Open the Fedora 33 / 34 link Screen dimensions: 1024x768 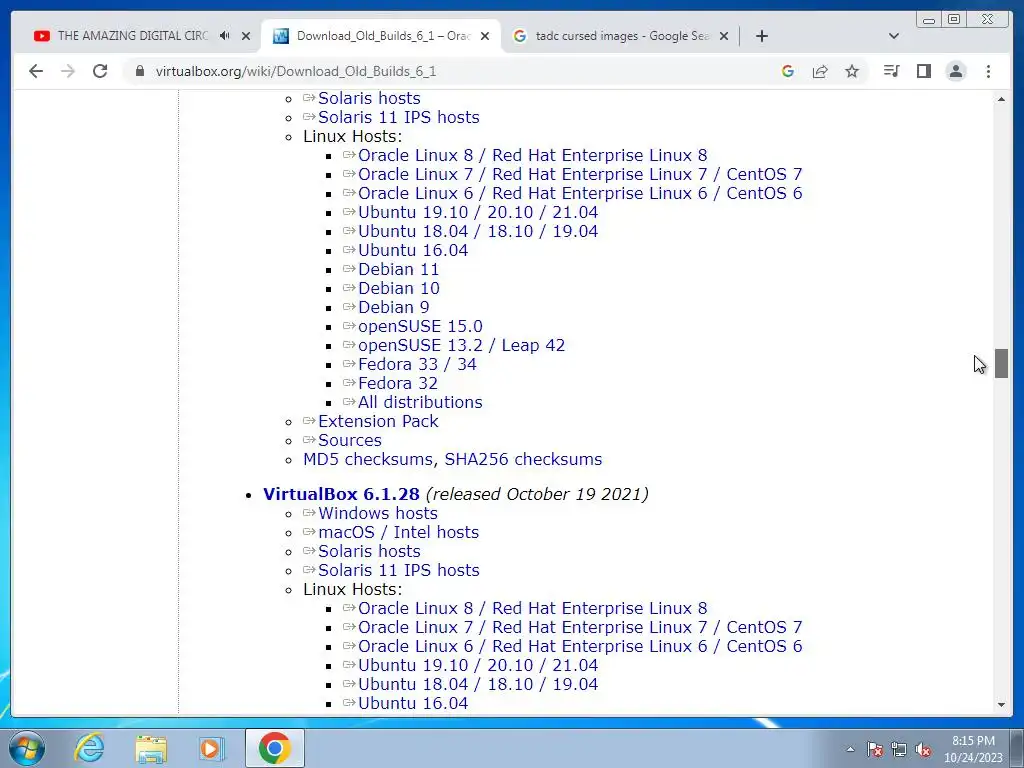417,364
